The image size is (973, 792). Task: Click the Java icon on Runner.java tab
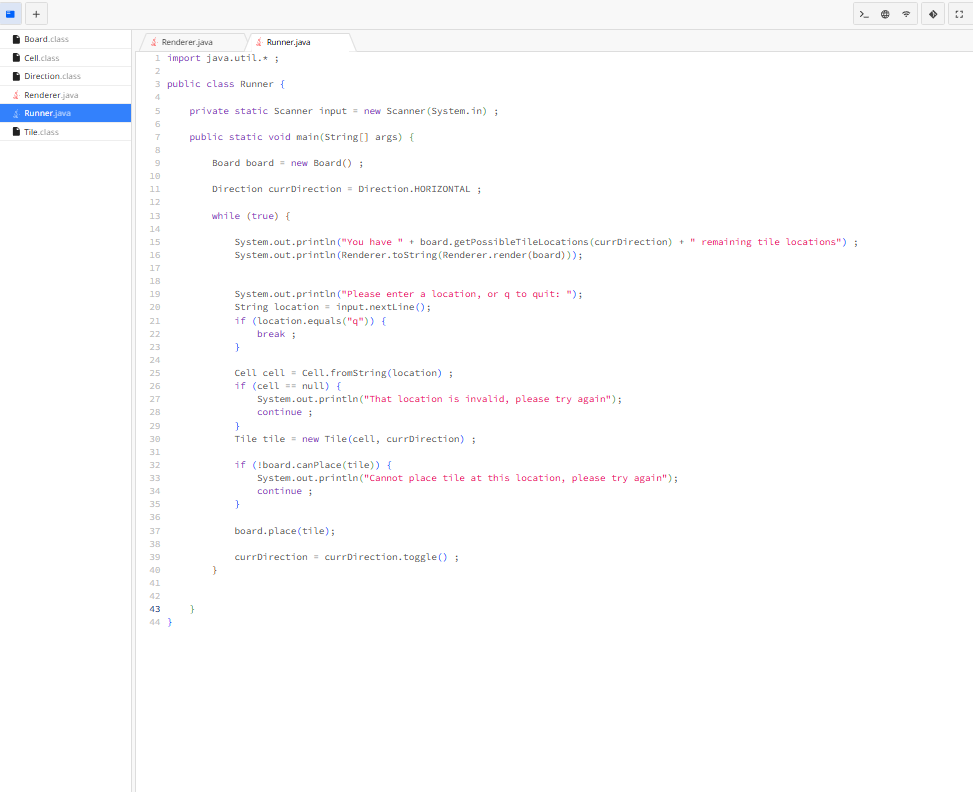tap(260, 43)
